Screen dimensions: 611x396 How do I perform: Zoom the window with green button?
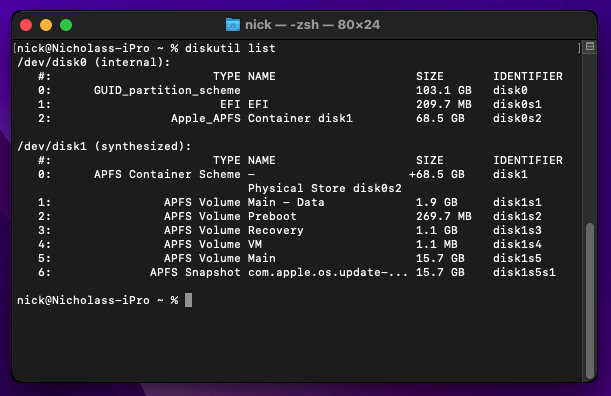66,25
